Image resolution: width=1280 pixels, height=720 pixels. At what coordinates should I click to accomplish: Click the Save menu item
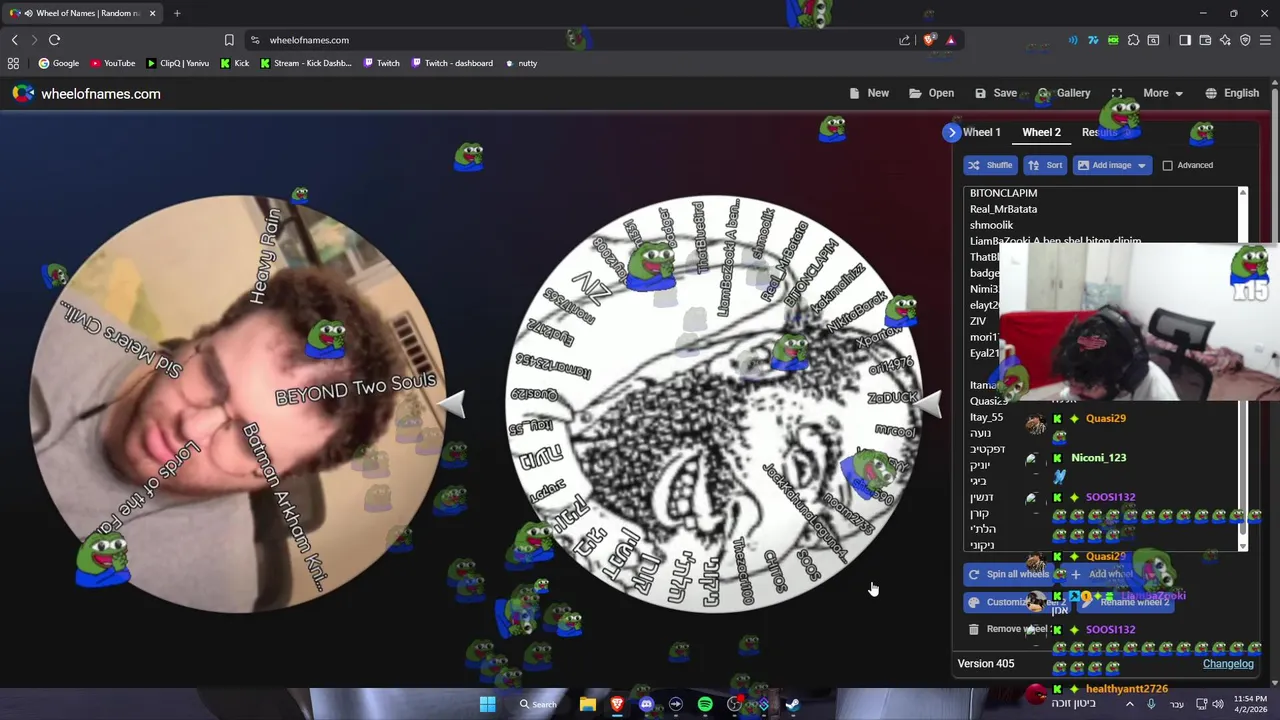coord(994,93)
